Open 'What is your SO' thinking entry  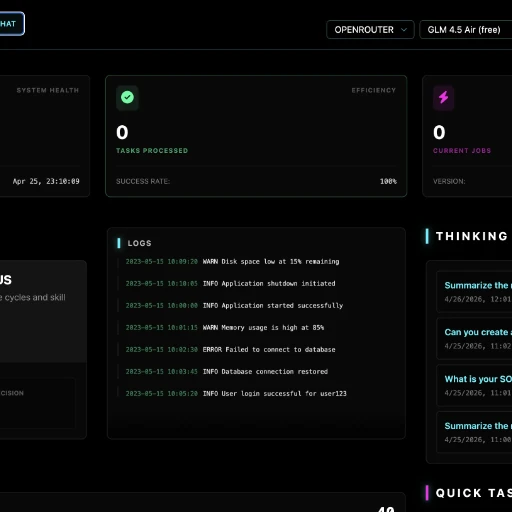click(x=474, y=386)
